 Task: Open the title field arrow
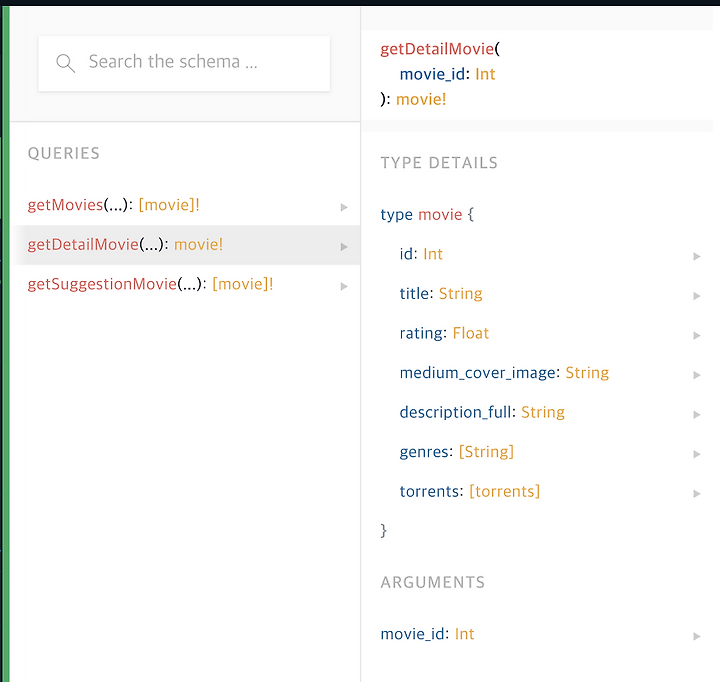pos(697,296)
